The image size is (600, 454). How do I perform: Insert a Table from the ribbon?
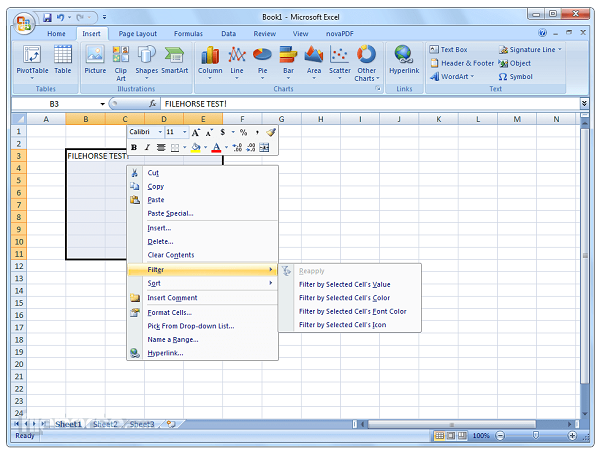(x=63, y=60)
